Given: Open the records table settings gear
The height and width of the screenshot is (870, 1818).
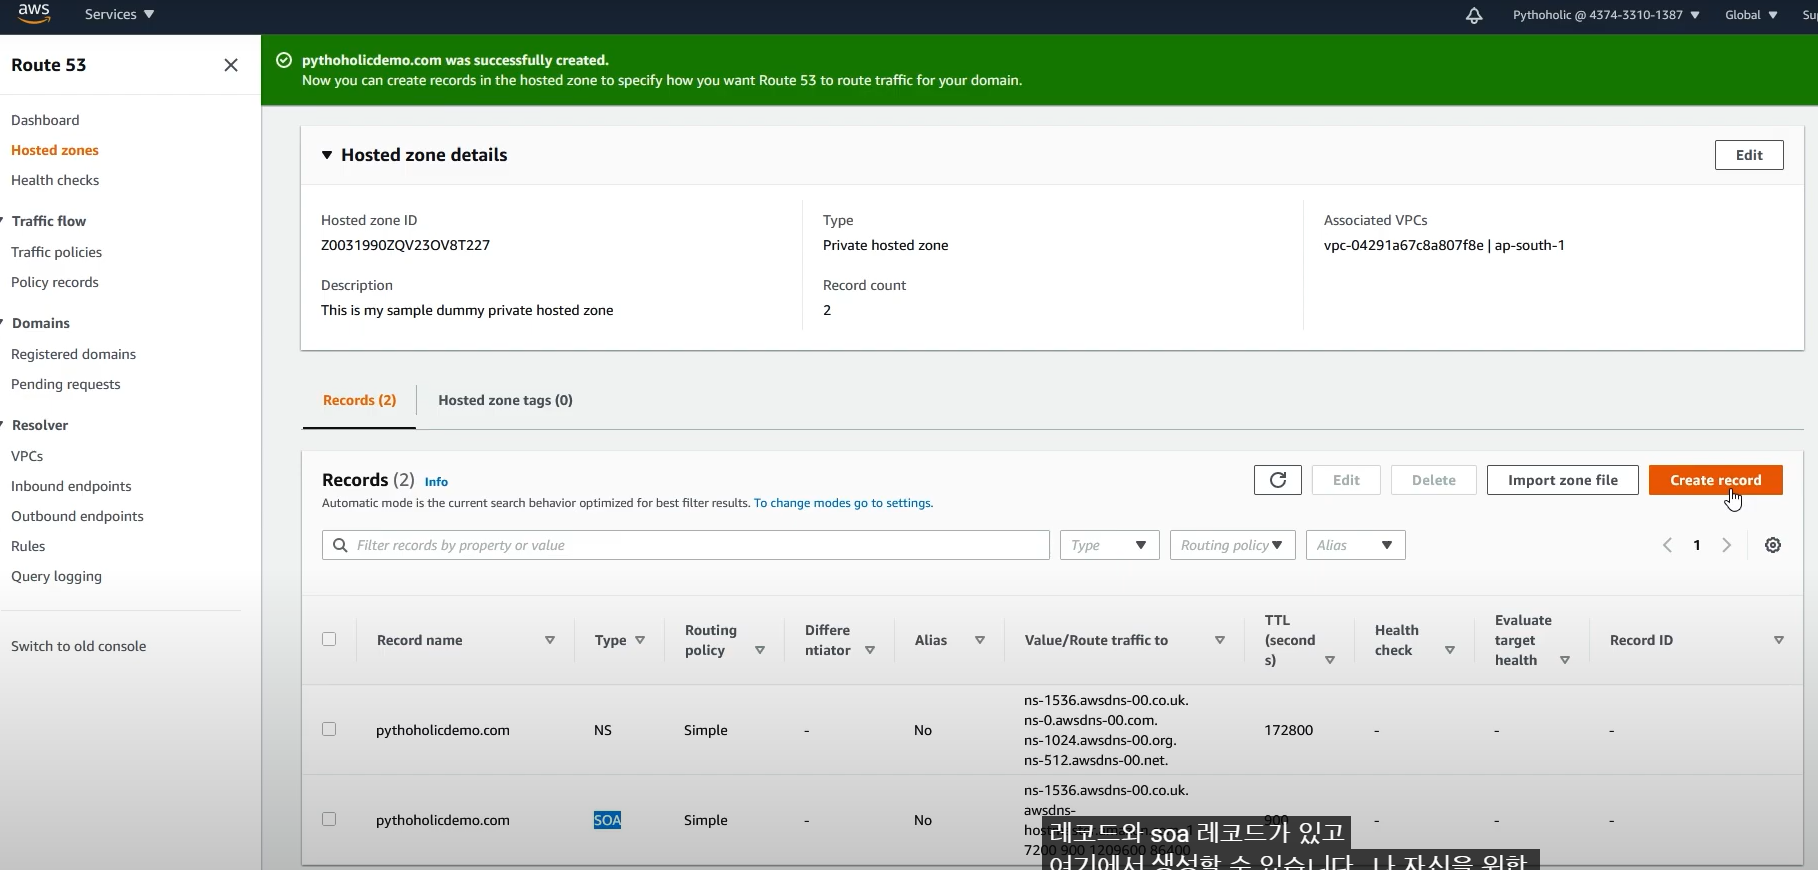Looking at the screenshot, I should (x=1773, y=545).
